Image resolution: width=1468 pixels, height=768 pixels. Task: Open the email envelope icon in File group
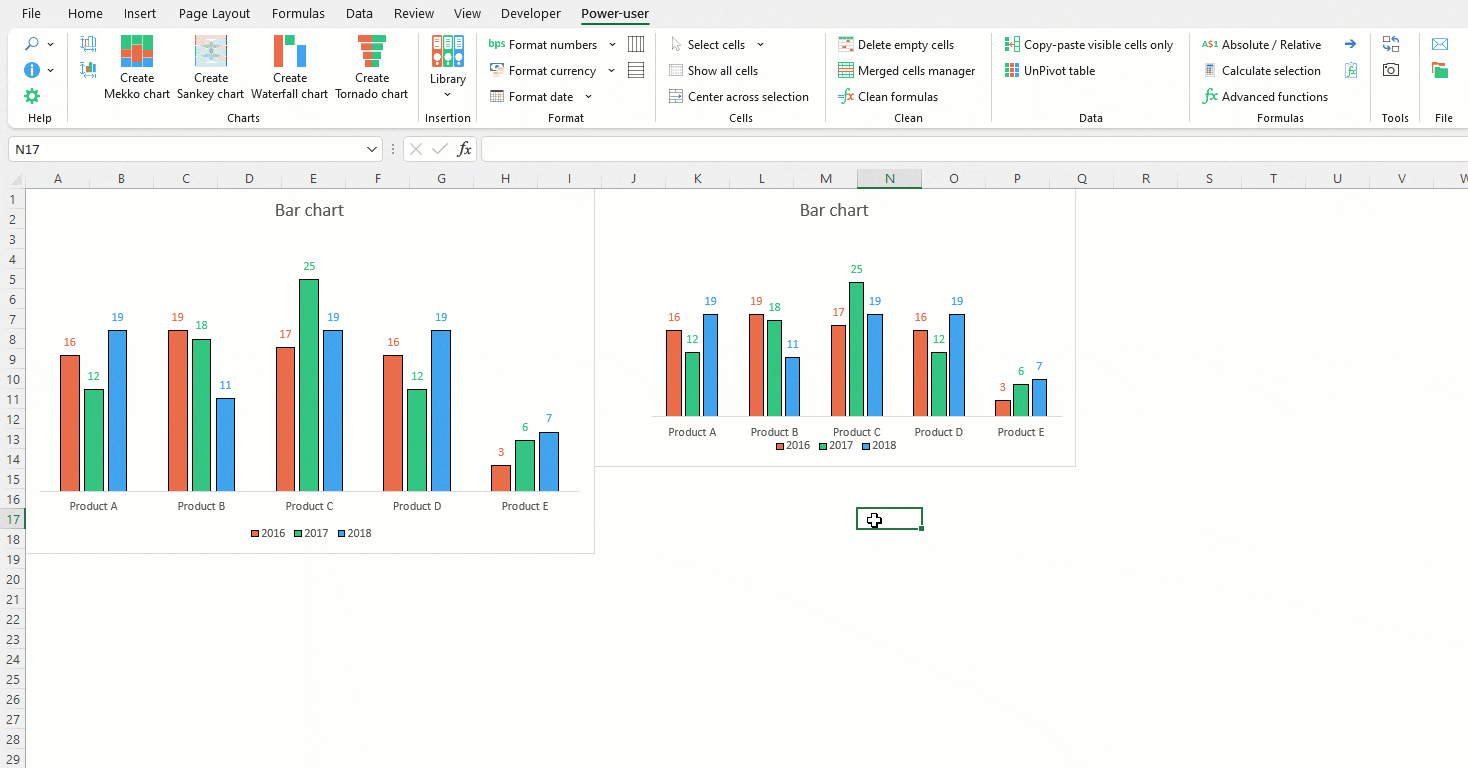[x=1440, y=43]
